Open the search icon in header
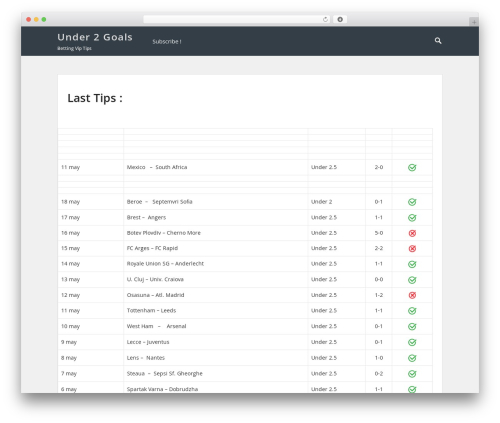The width and height of the screenshot is (500, 423). 438,41
